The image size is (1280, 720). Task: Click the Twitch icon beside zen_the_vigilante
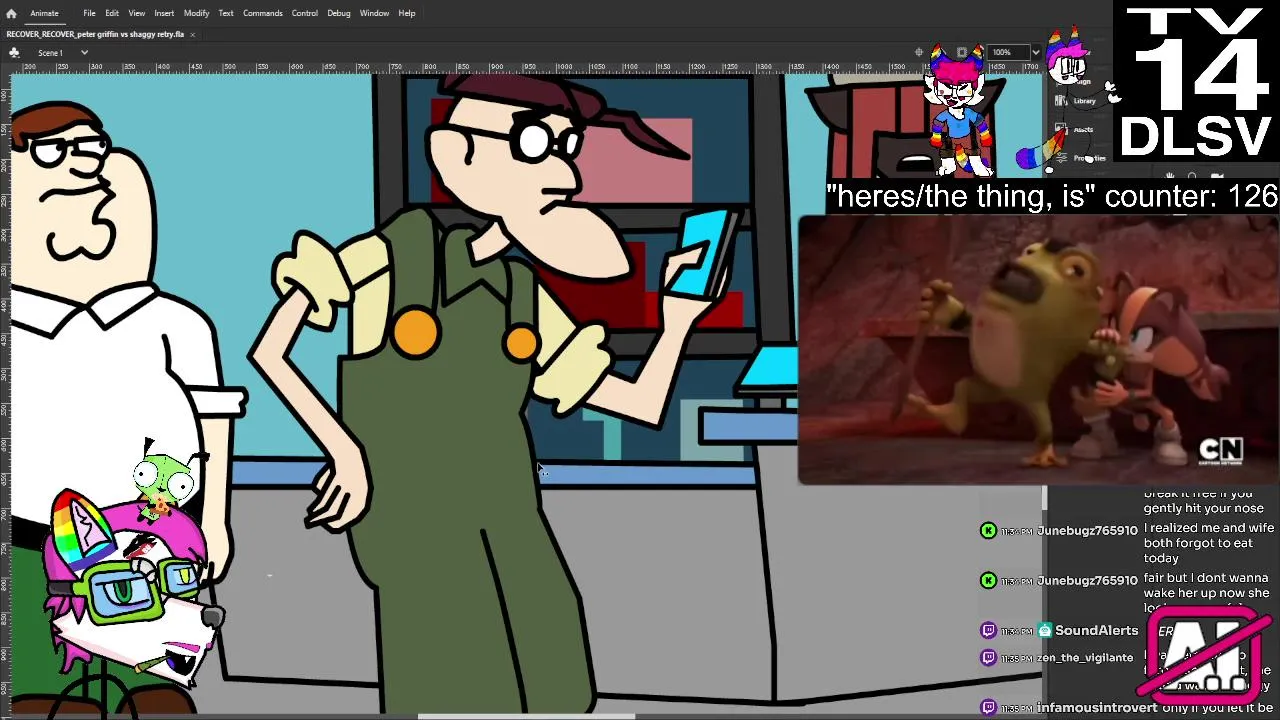[989, 657]
